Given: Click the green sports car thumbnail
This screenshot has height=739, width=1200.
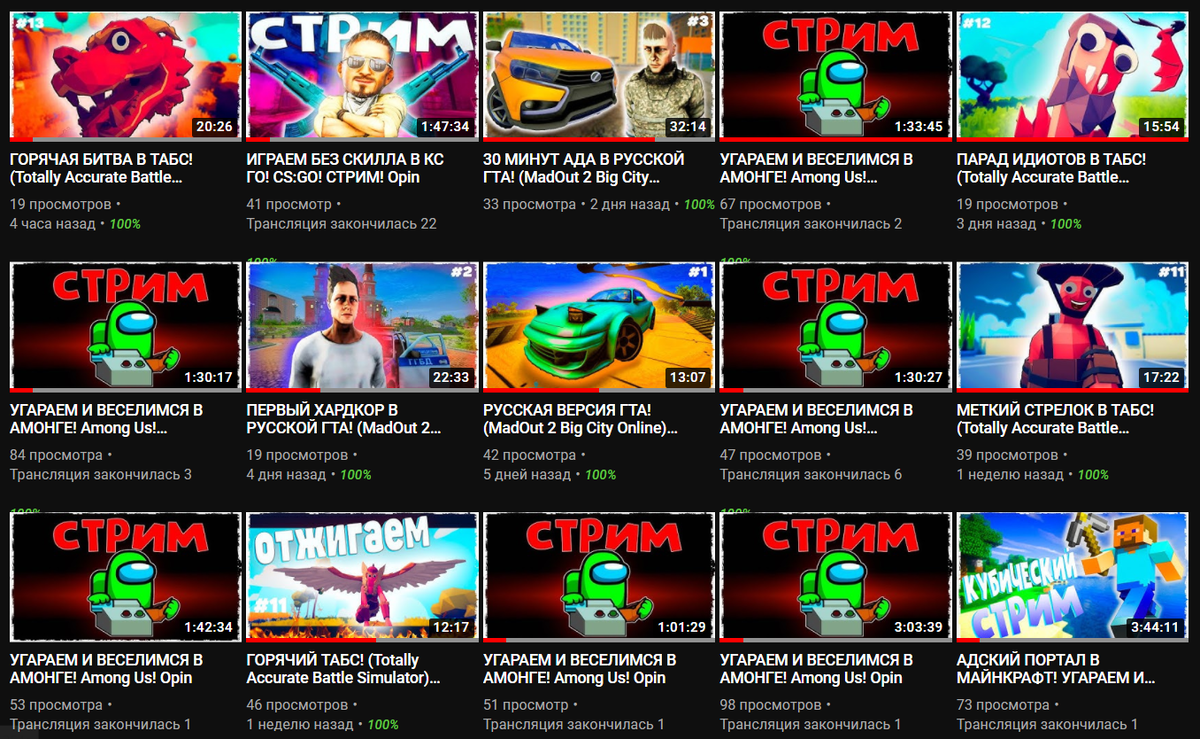Looking at the screenshot, I should pos(599,326).
